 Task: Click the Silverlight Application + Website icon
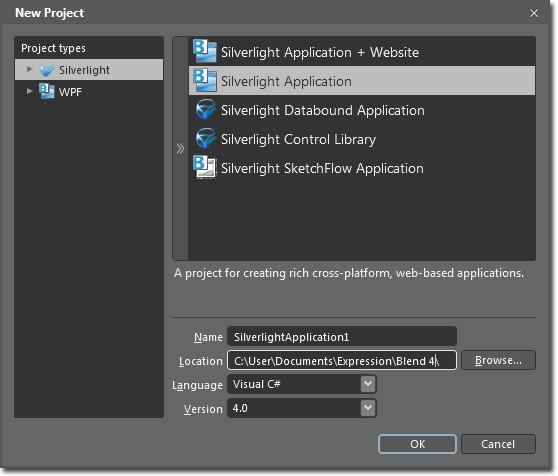(x=205, y=51)
